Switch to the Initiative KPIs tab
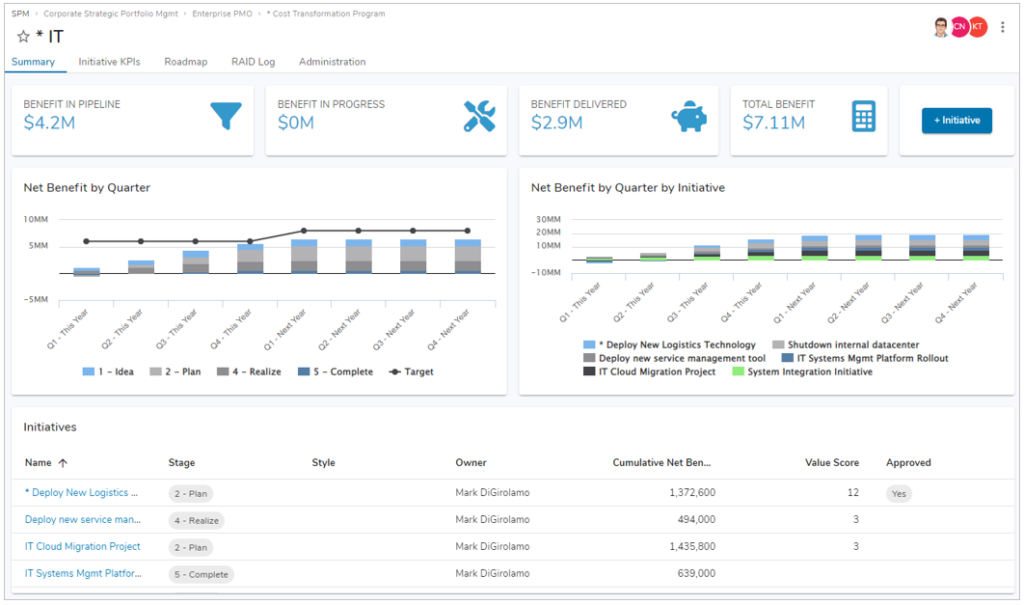1024x605 pixels. coord(109,61)
